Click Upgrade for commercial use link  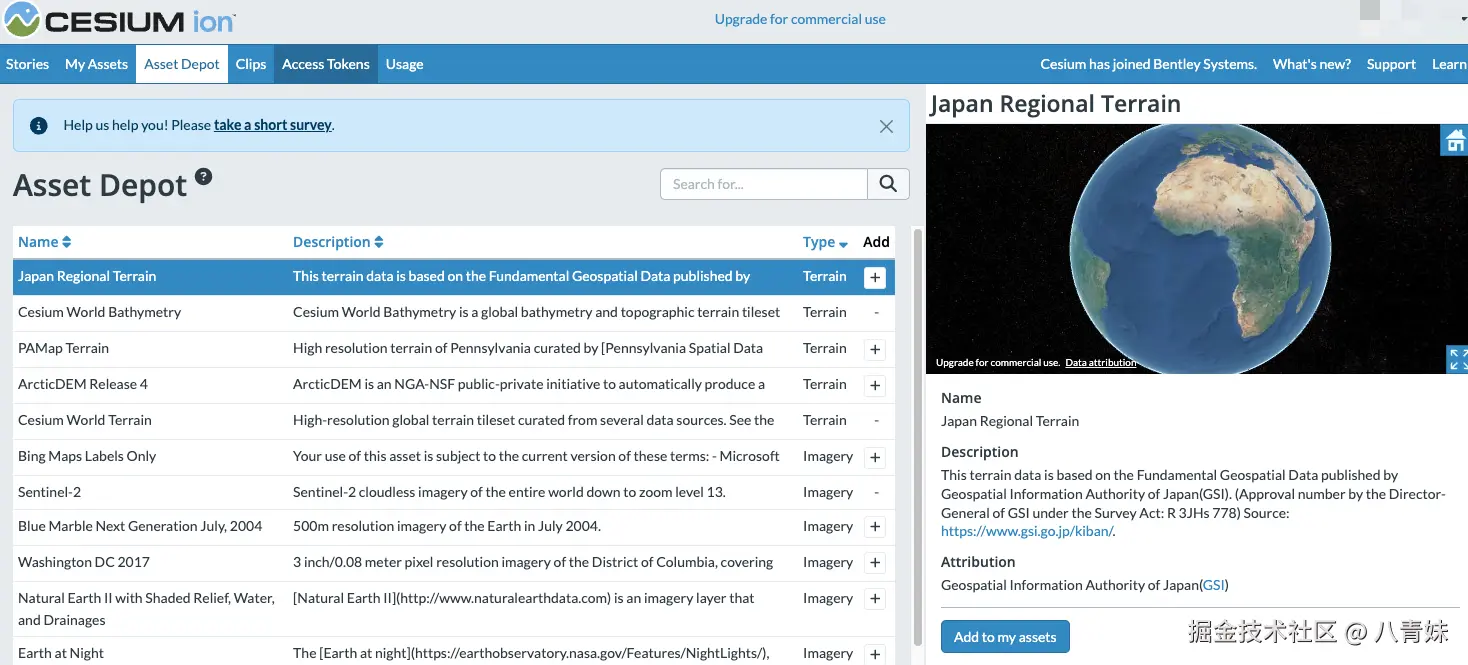point(800,19)
